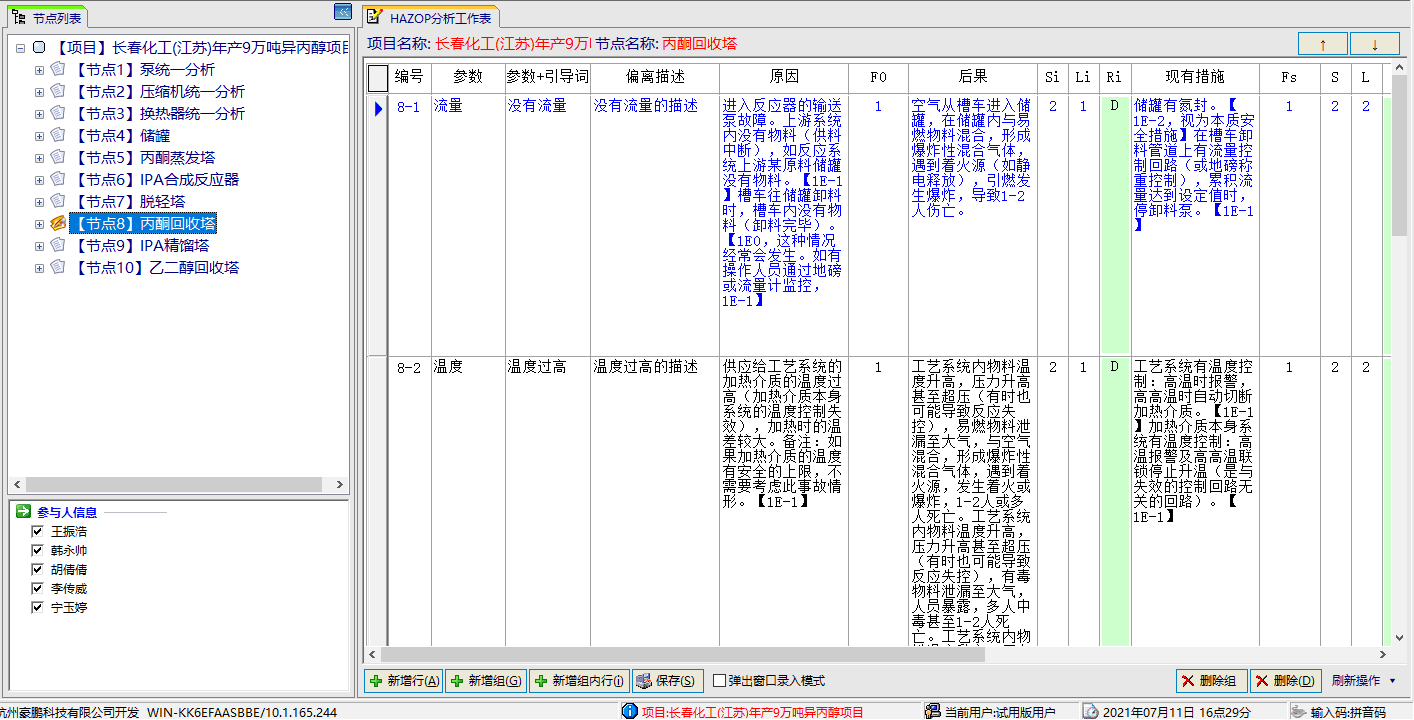Select tree item 节点7 脱轻塔
Image resolution: width=1414 pixels, height=720 pixels.
pyautogui.click(x=129, y=202)
